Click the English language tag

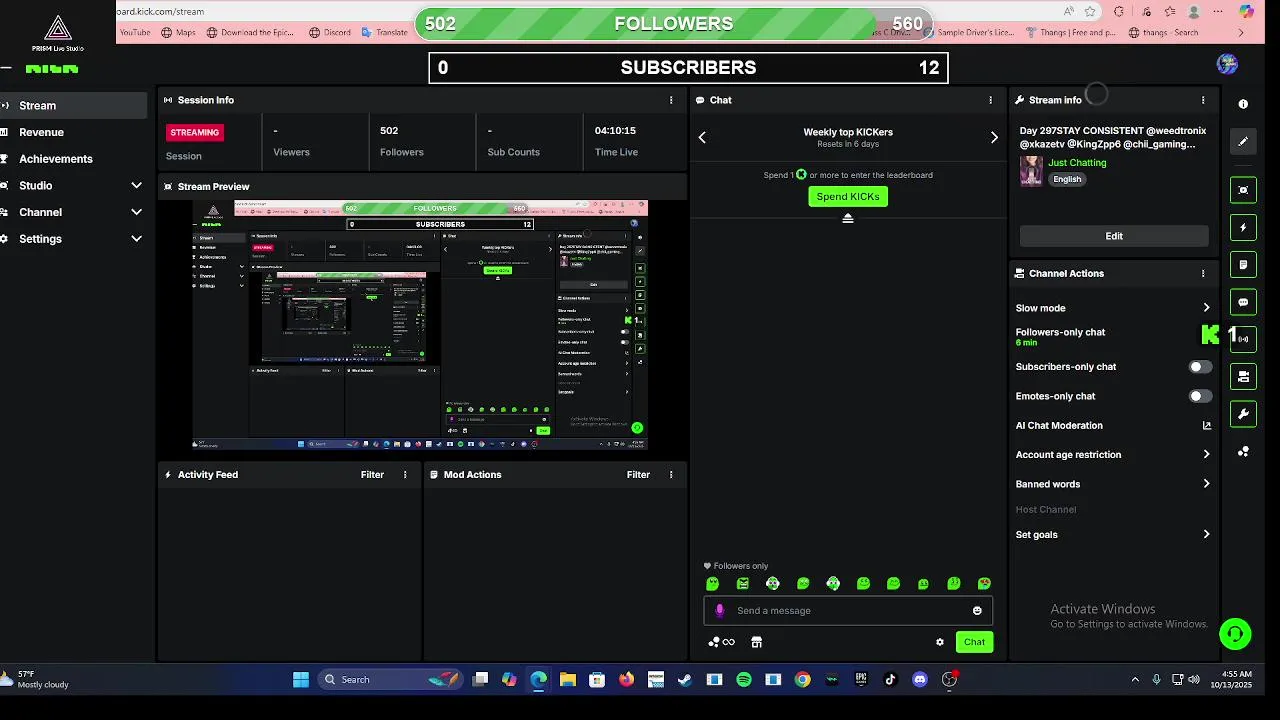click(x=1067, y=179)
